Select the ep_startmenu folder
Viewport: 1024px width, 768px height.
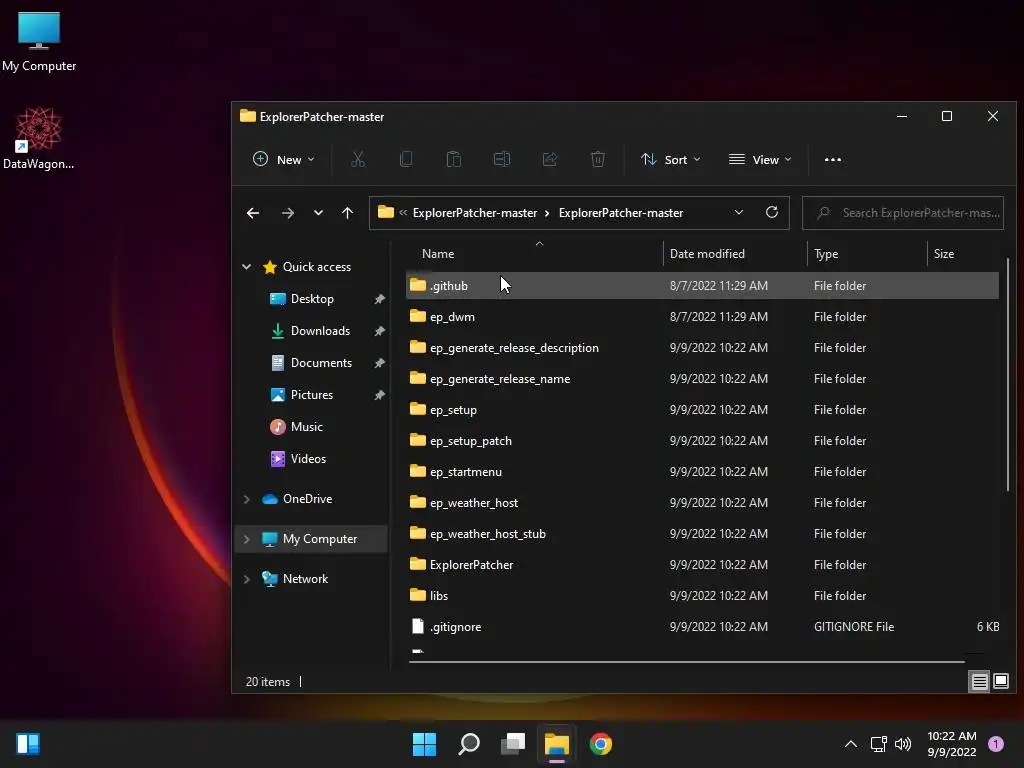pyautogui.click(x=702, y=472)
